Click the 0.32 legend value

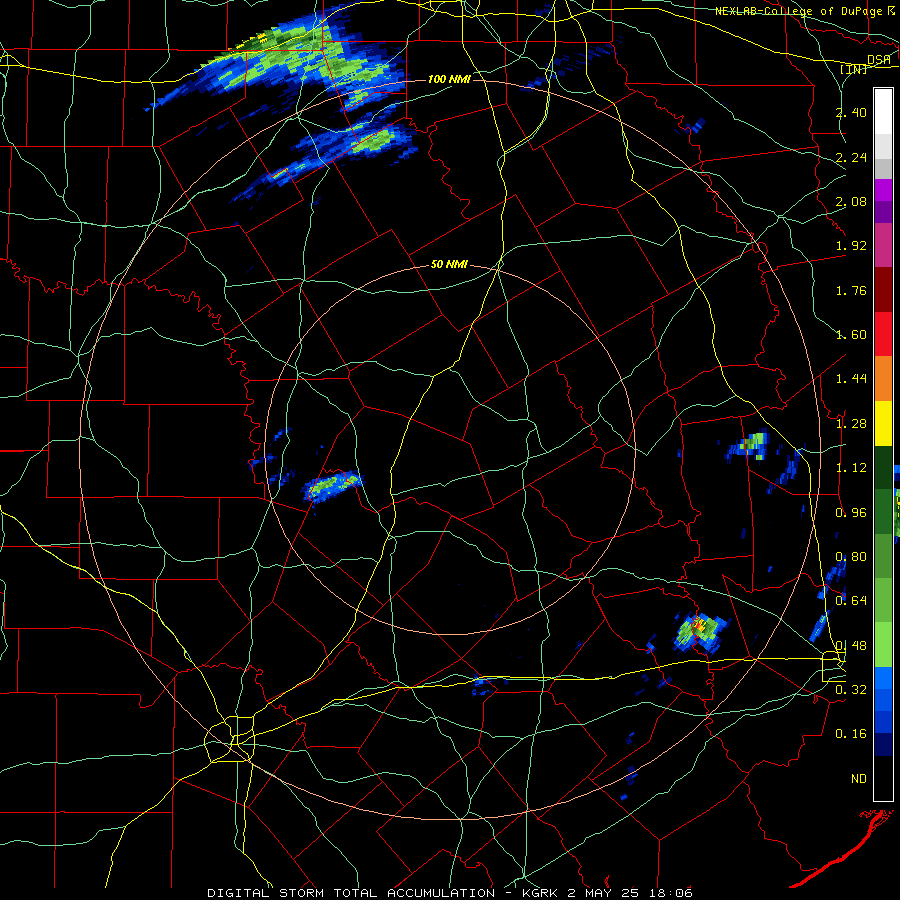tap(851, 690)
